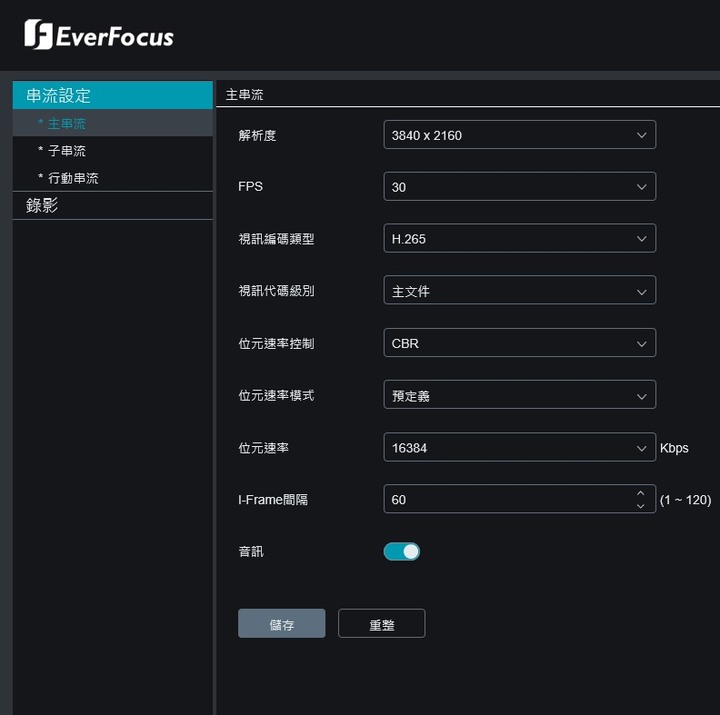Click the 儲存 save button

(281, 624)
